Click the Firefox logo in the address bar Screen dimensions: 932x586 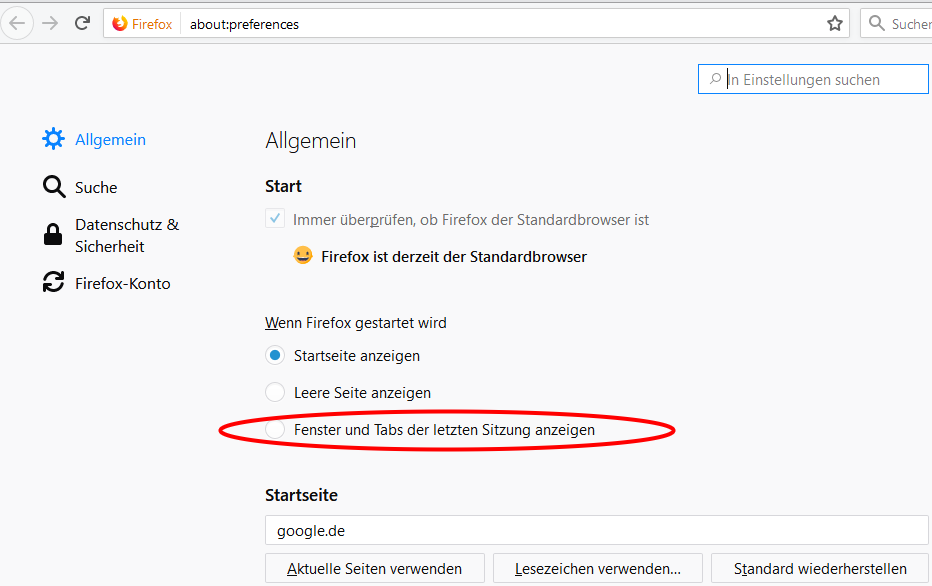point(120,23)
